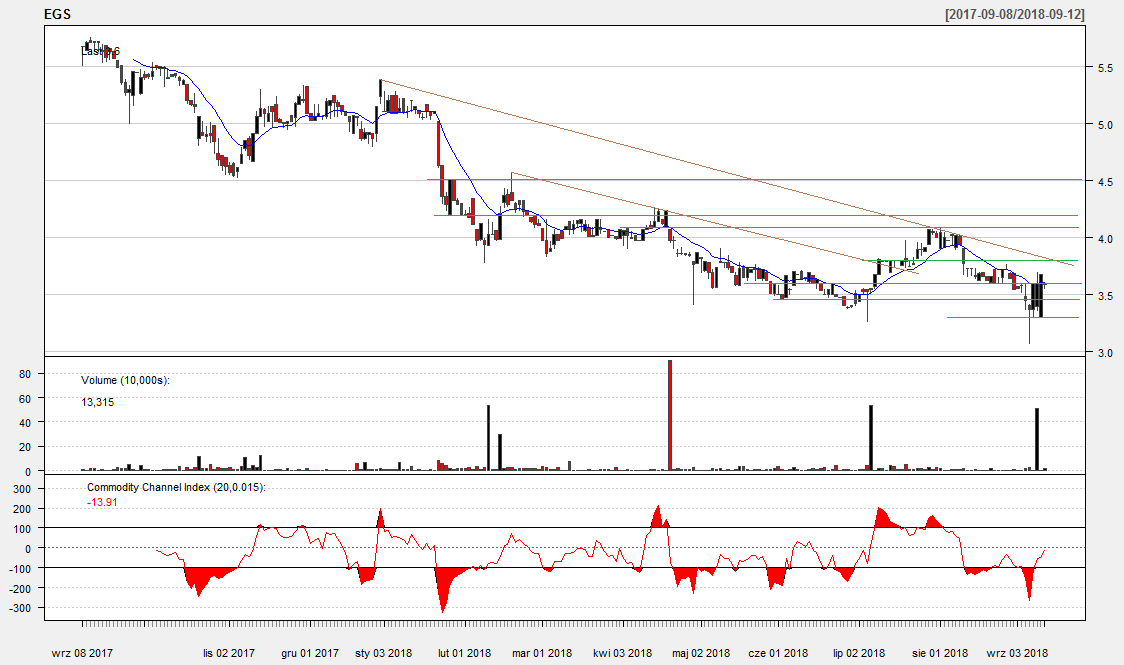Click the 13,315 volume value
Screen dimensions: 1124x665
click(97, 403)
